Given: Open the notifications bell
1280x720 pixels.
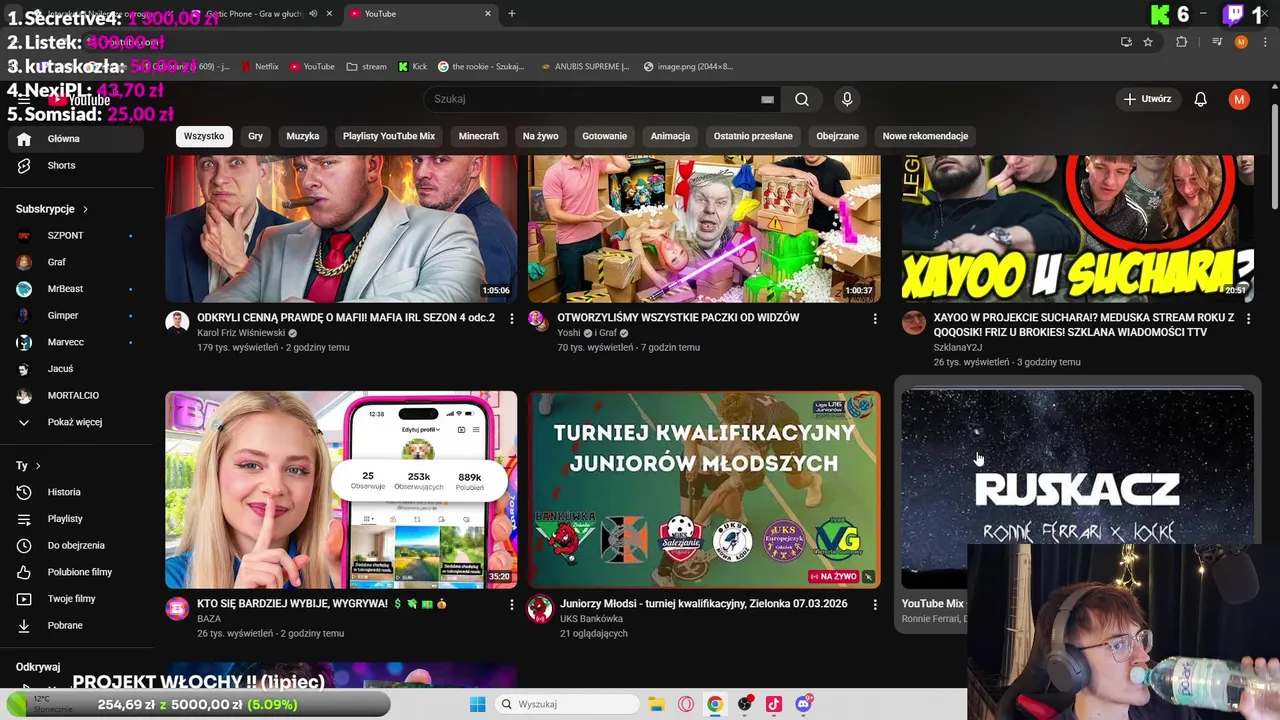Looking at the screenshot, I should (1200, 99).
